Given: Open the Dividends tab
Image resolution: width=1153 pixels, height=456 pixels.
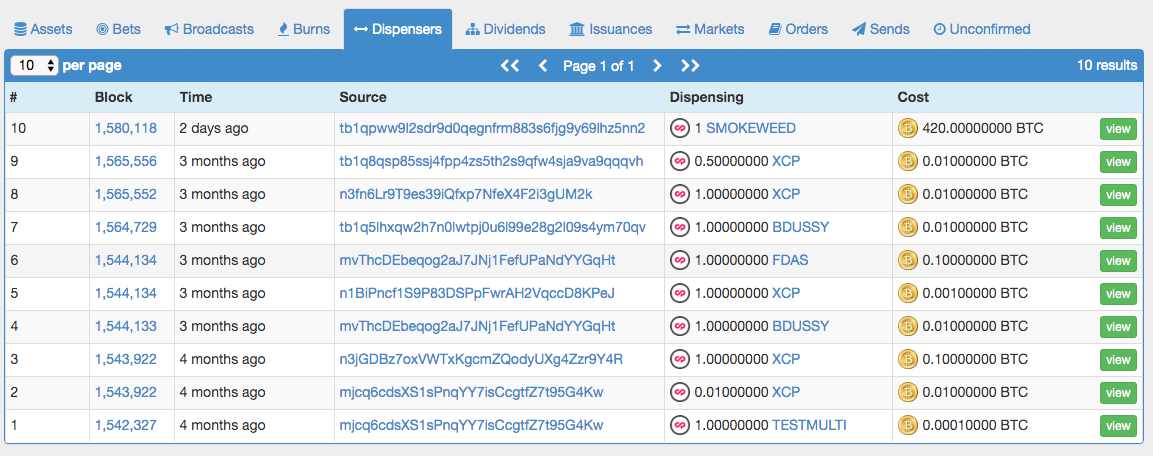Looking at the screenshot, I should (x=506, y=29).
